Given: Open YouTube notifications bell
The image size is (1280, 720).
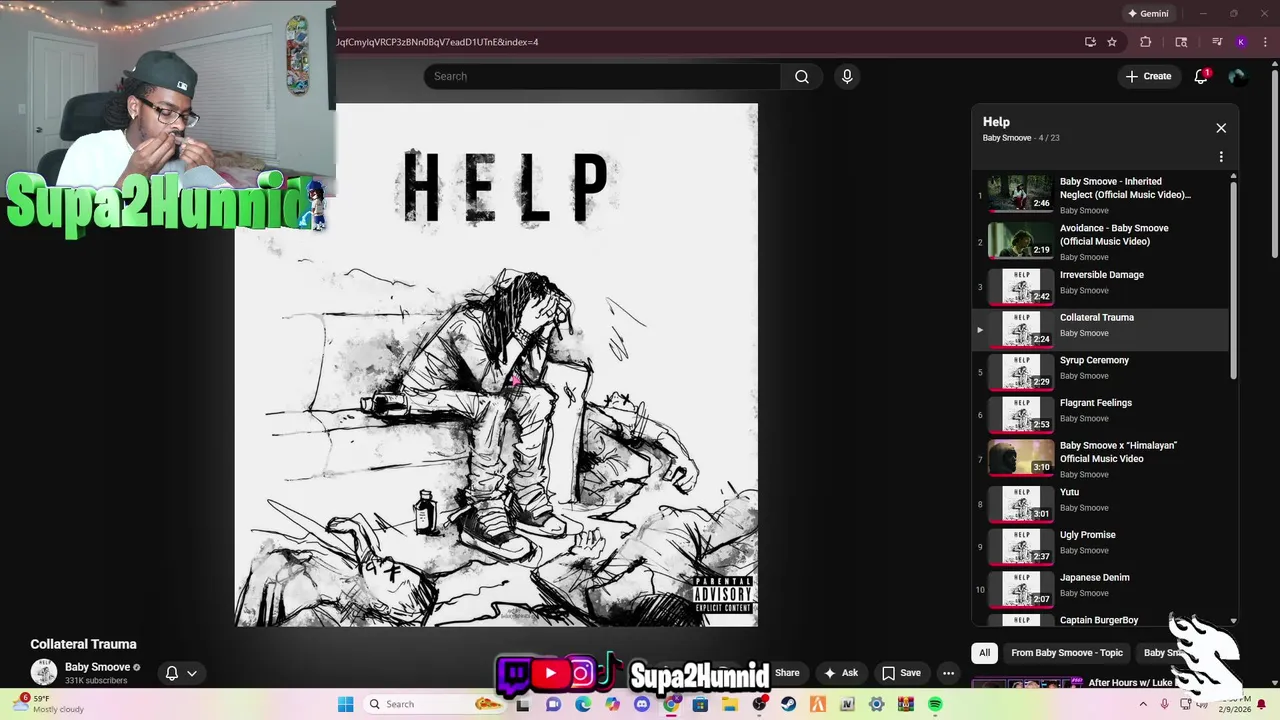Looking at the screenshot, I should pyautogui.click(x=1201, y=76).
